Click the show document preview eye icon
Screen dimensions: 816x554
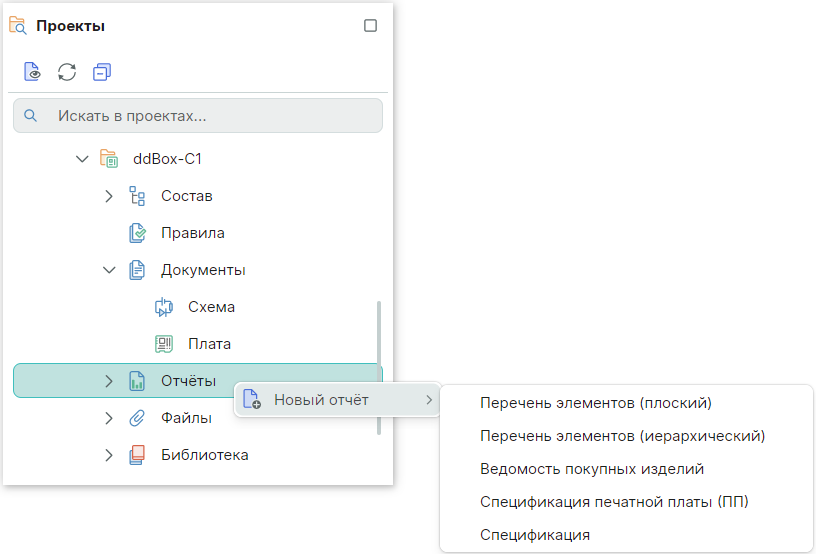[x=32, y=72]
